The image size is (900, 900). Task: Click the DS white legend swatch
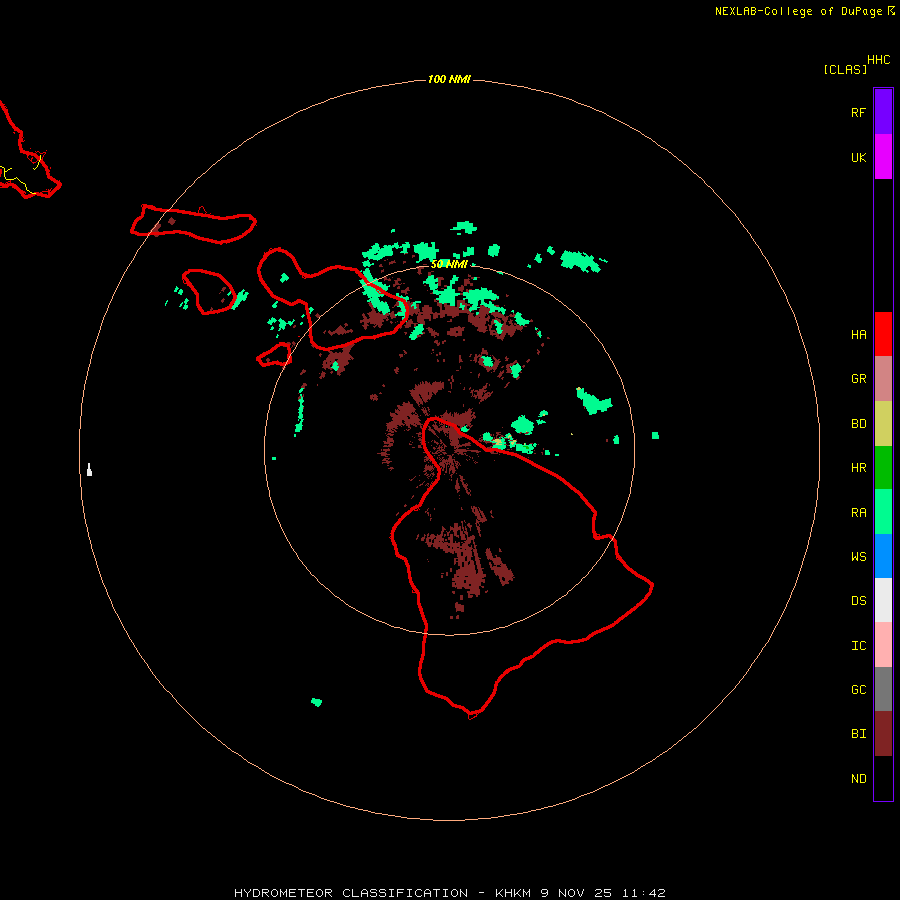(x=883, y=600)
